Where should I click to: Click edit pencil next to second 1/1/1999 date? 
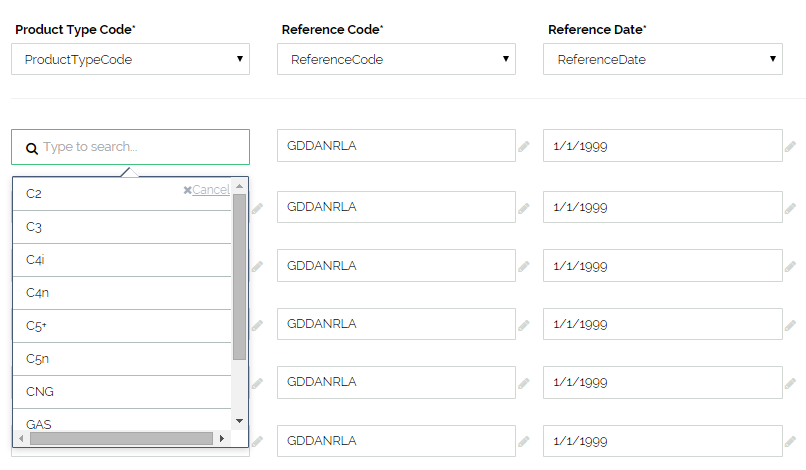pos(790,208)
